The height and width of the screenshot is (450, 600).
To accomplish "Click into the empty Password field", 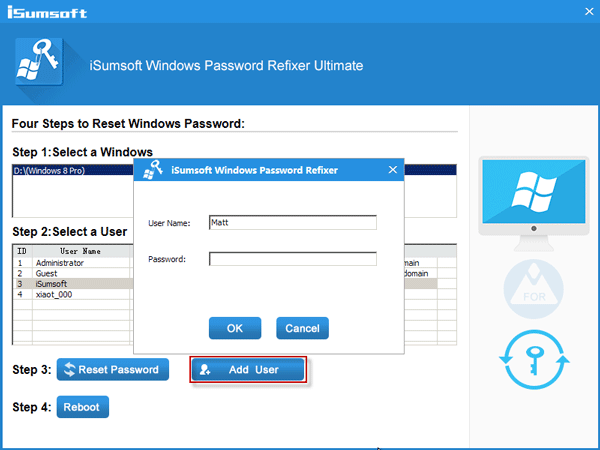I will coord(293,259).
